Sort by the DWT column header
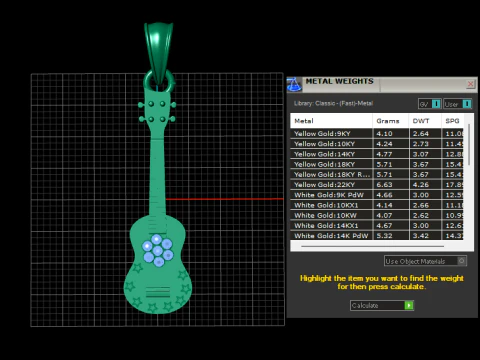480x360 pixels. pyautogui.click(x=425, y=121)
